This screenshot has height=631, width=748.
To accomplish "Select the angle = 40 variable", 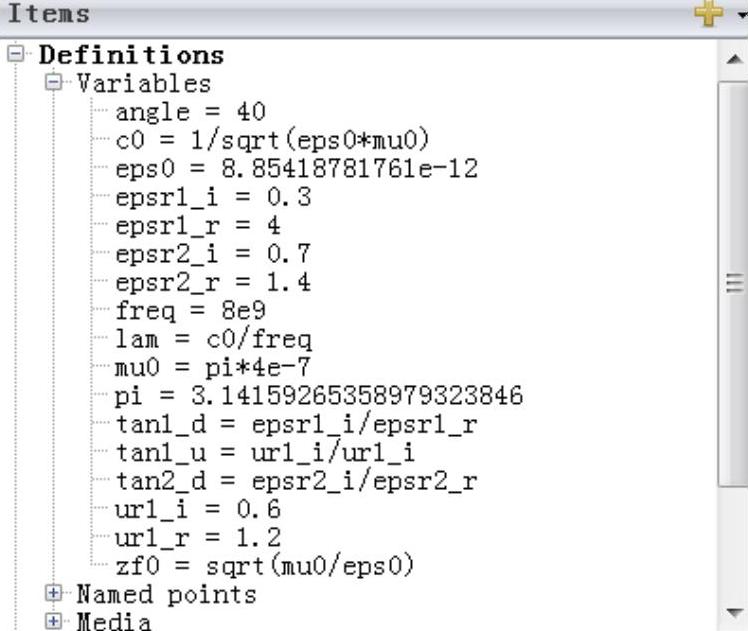I will point(189,111).
